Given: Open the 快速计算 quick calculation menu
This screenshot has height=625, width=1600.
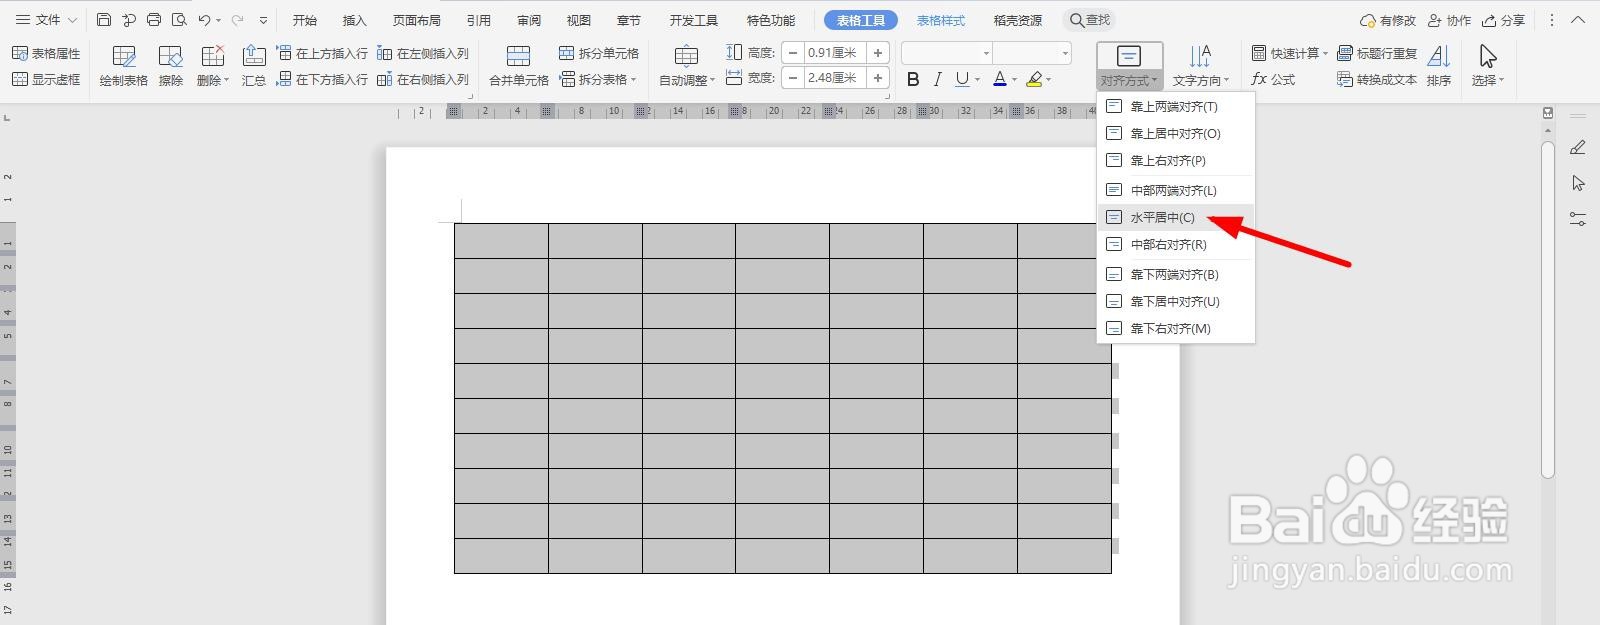Looking at the screenshot, I should click(1290, 53).
